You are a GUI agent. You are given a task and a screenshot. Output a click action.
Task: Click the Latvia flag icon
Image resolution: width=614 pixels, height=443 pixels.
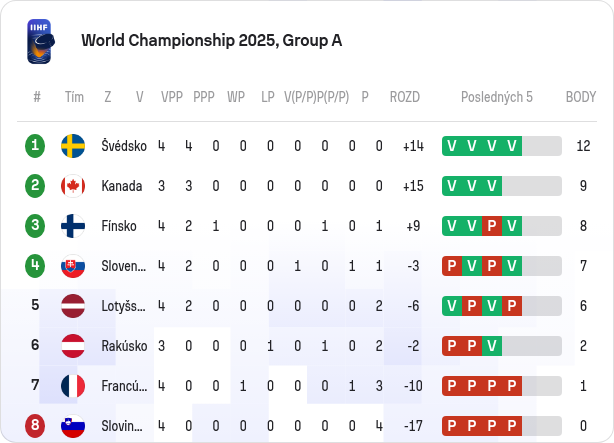pyautogui.click(x=73, y=306)
